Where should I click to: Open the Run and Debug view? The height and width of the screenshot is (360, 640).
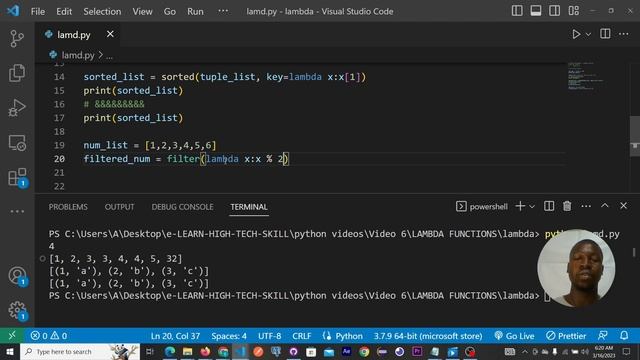point(17,108)
